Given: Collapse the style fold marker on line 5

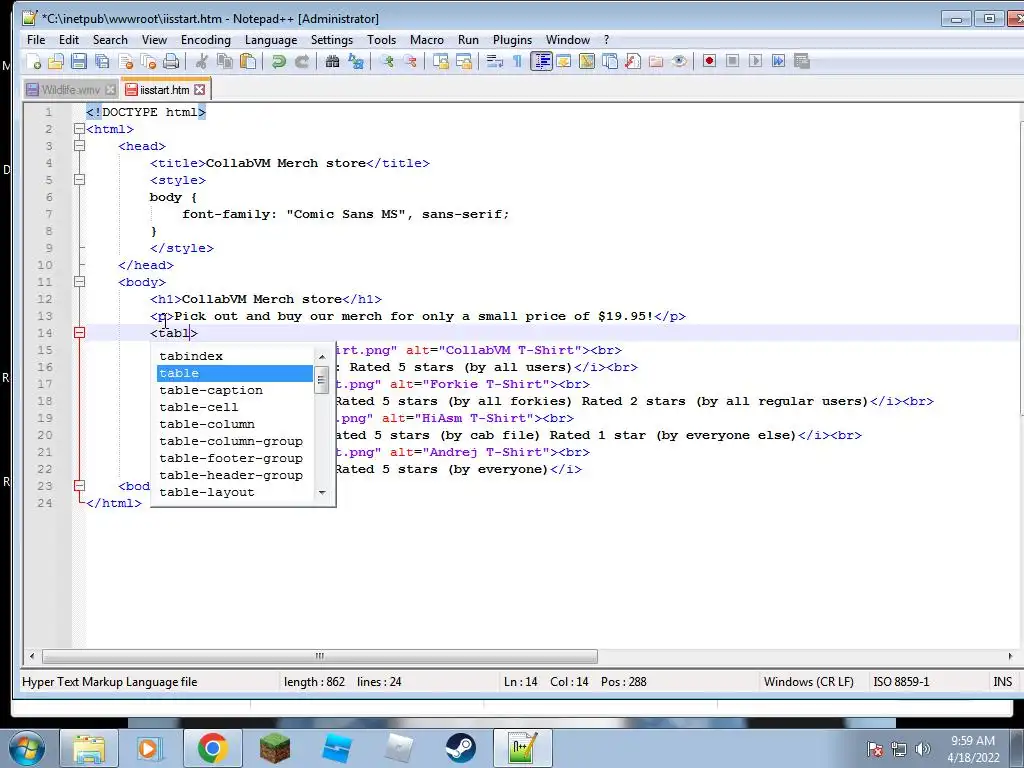Looking at the screenshot, I should coord(79,180).
